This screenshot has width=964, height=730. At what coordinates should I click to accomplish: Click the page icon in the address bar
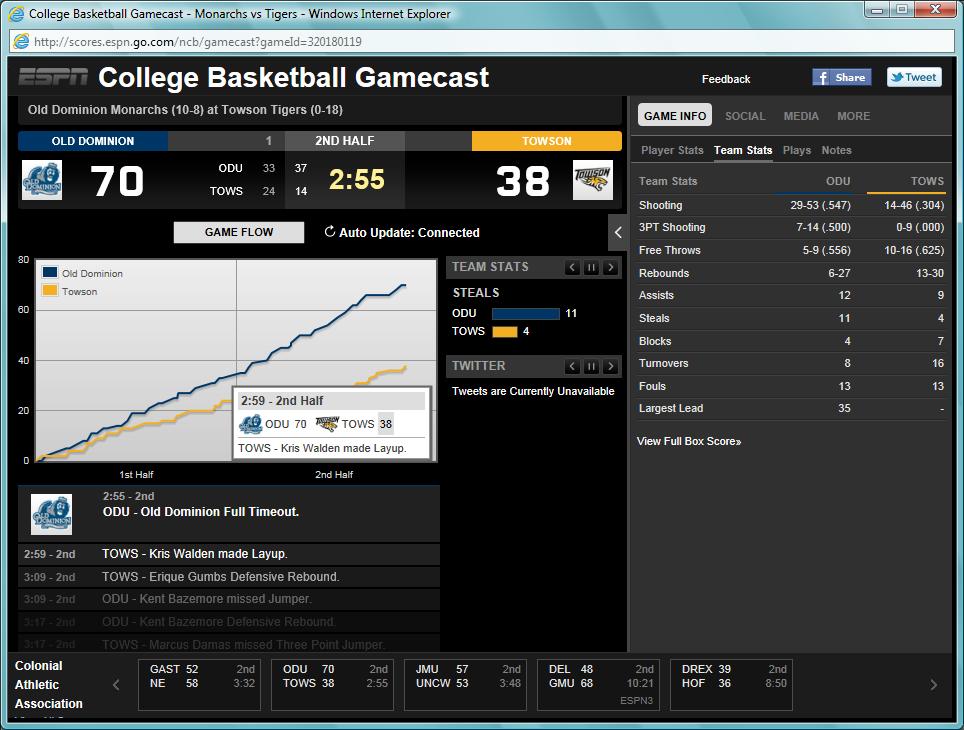(x=22, y=41)
